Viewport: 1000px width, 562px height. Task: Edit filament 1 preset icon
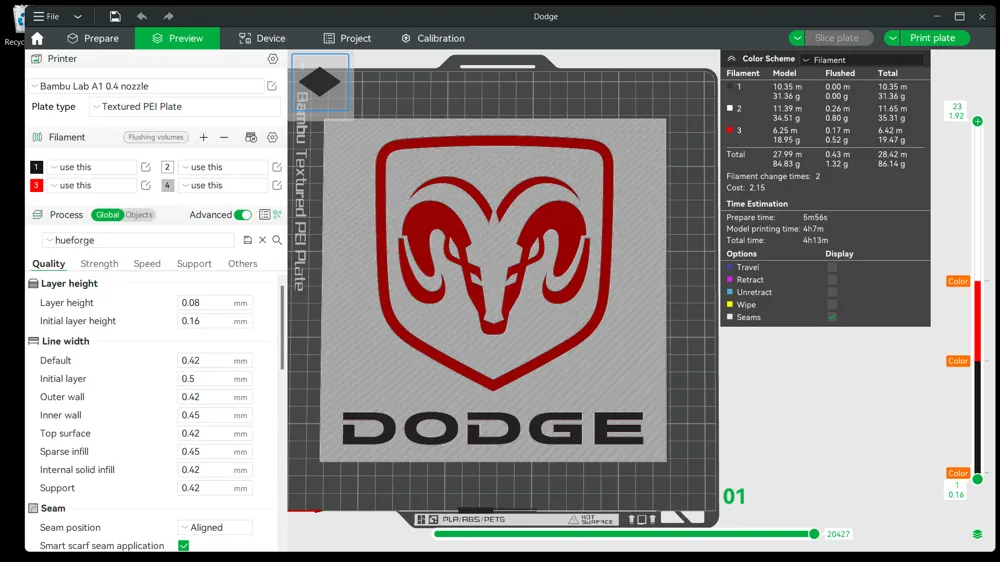coord(146,167)
